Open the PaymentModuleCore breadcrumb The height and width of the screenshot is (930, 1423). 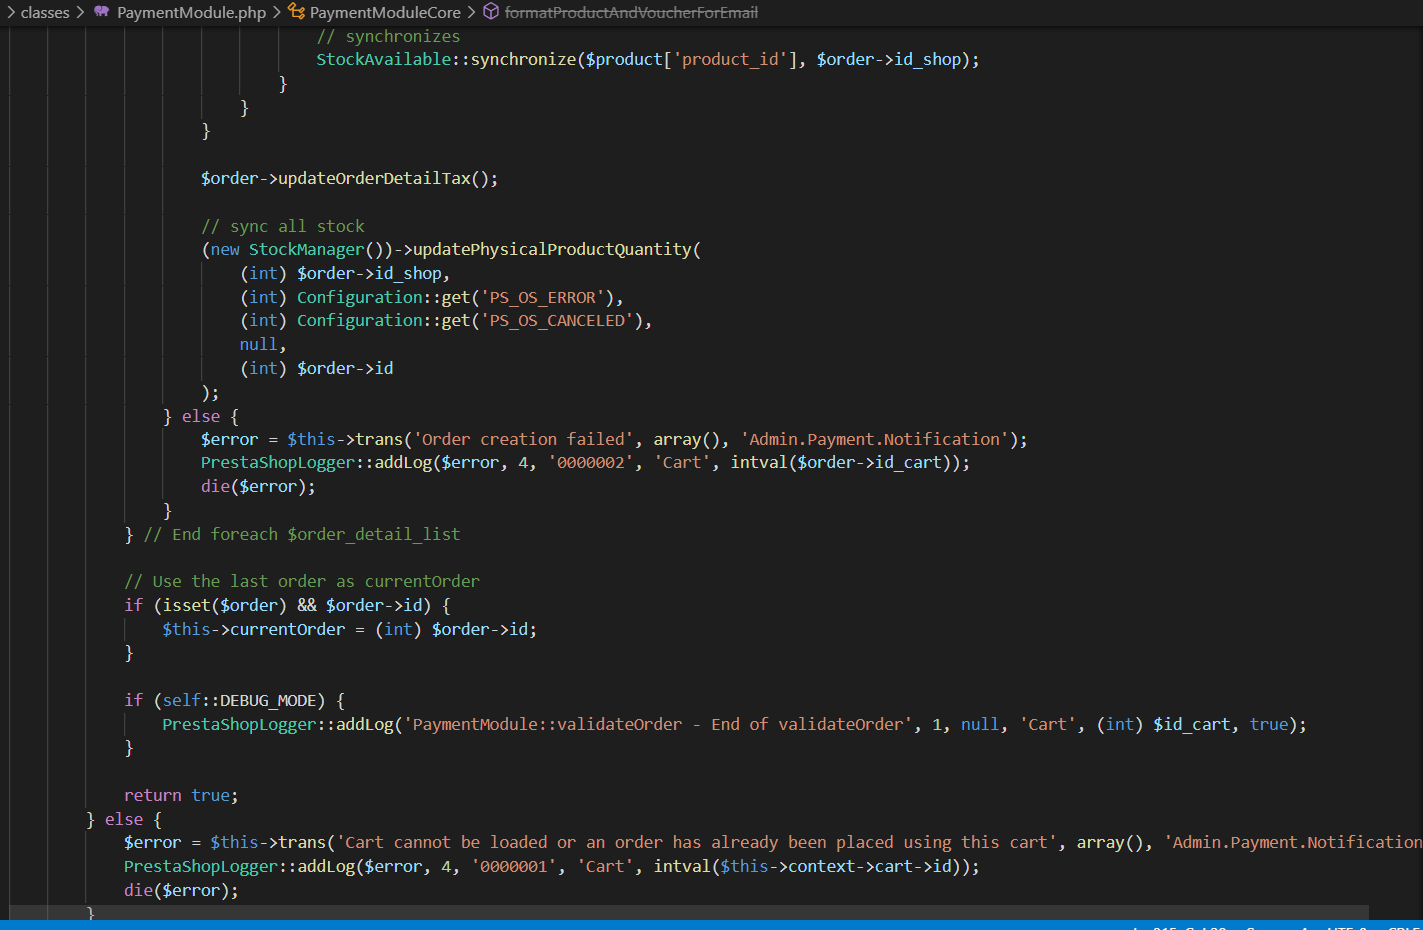click(385, 12)
